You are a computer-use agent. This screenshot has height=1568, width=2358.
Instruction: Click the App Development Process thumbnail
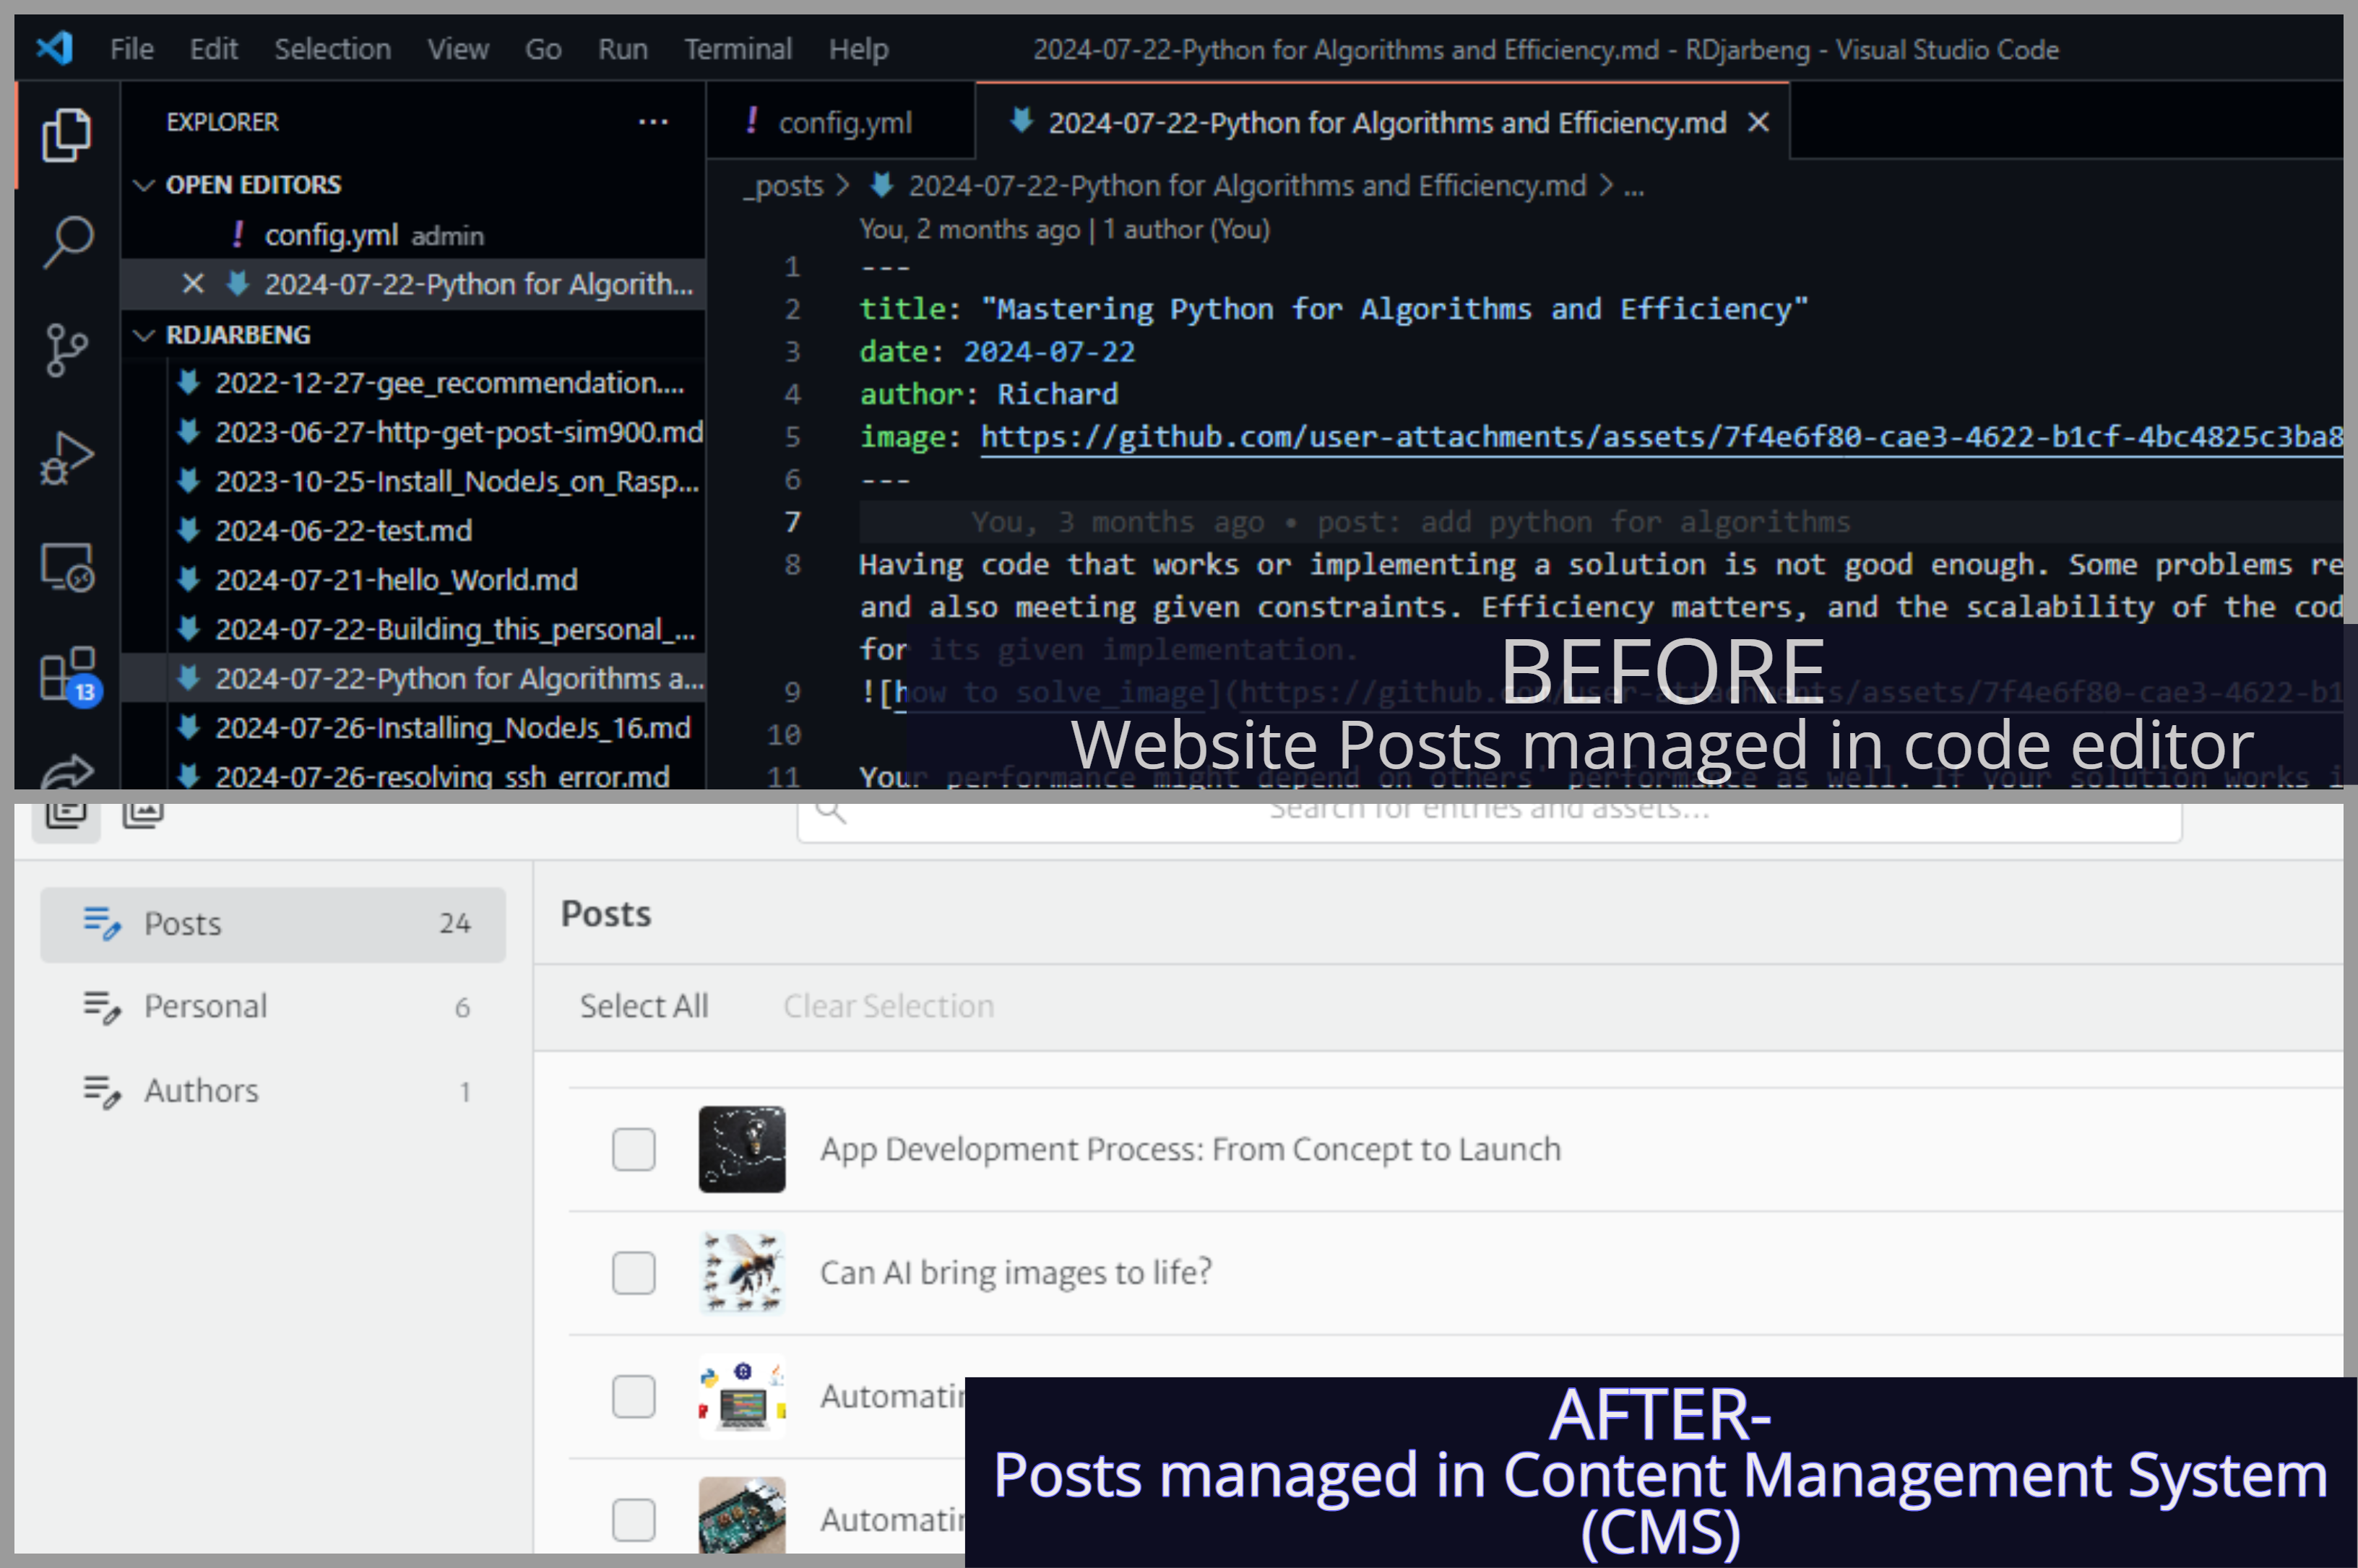tap(742, 1149)
